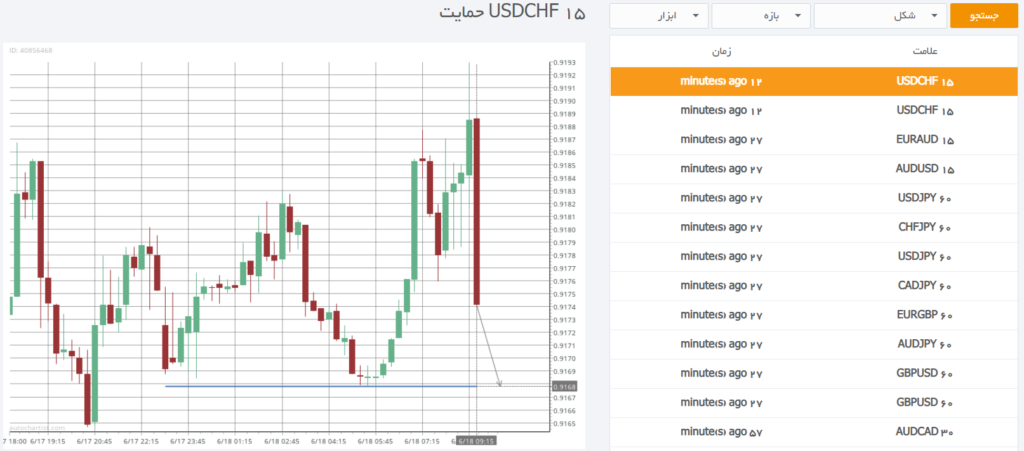The height and width of the screenshot is (451, 1024).
Task: Click the زمان column header
Action: (x=721, y=51)
